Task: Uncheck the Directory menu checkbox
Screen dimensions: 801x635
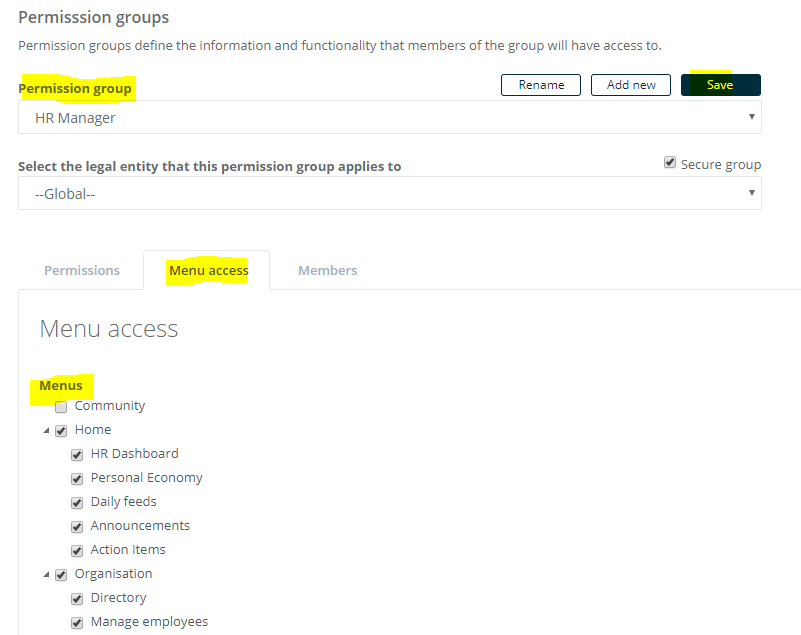Action: click(x=77, y=599)
